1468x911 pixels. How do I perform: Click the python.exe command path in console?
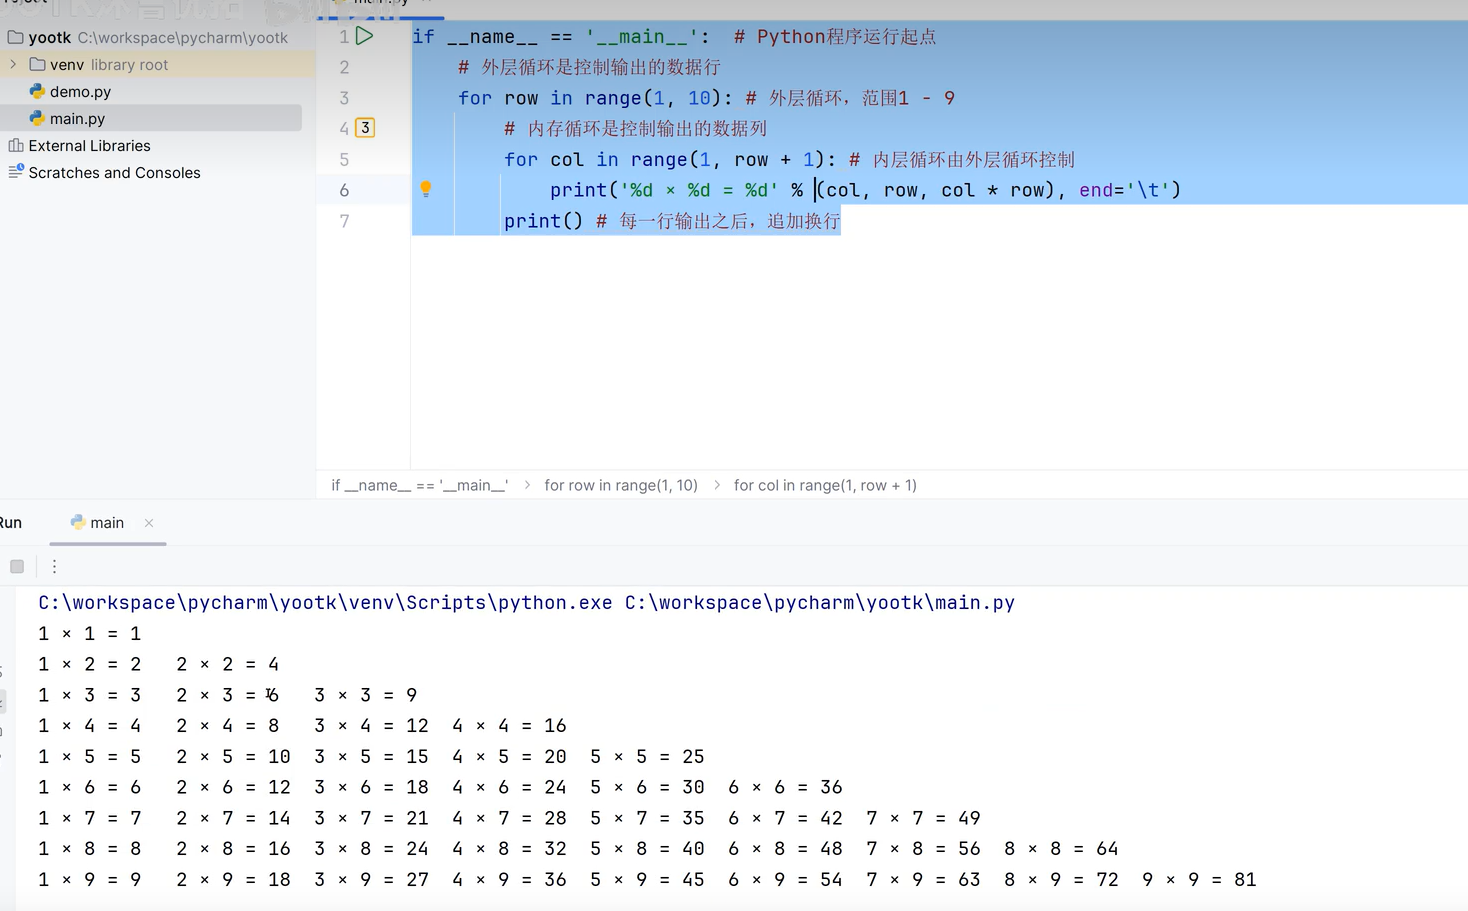[x=325, y=602]
